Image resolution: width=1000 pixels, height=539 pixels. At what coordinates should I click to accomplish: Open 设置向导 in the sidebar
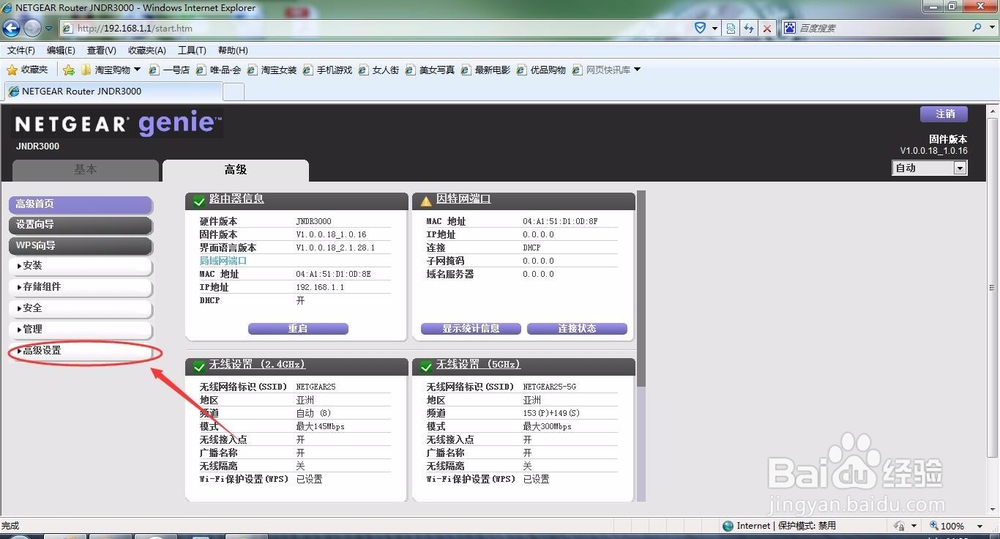click(x=80, y=225)
